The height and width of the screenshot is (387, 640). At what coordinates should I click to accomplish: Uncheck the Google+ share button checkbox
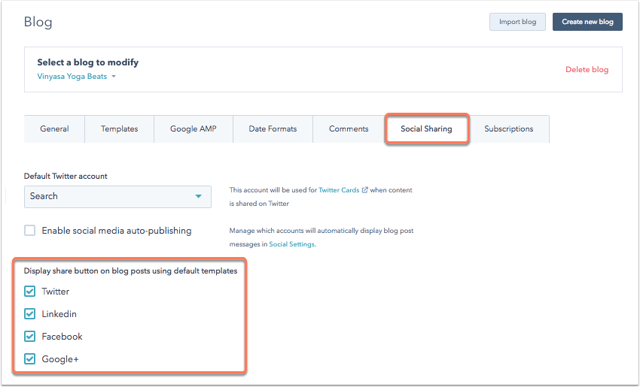[30, 359]
